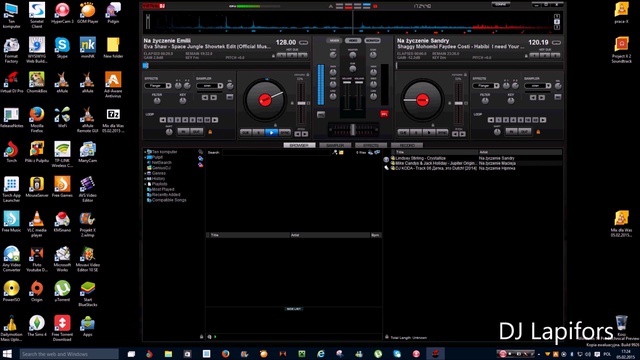Start playback on the left deck
Viewport: 640px width, 360px height.
point(271,132)
